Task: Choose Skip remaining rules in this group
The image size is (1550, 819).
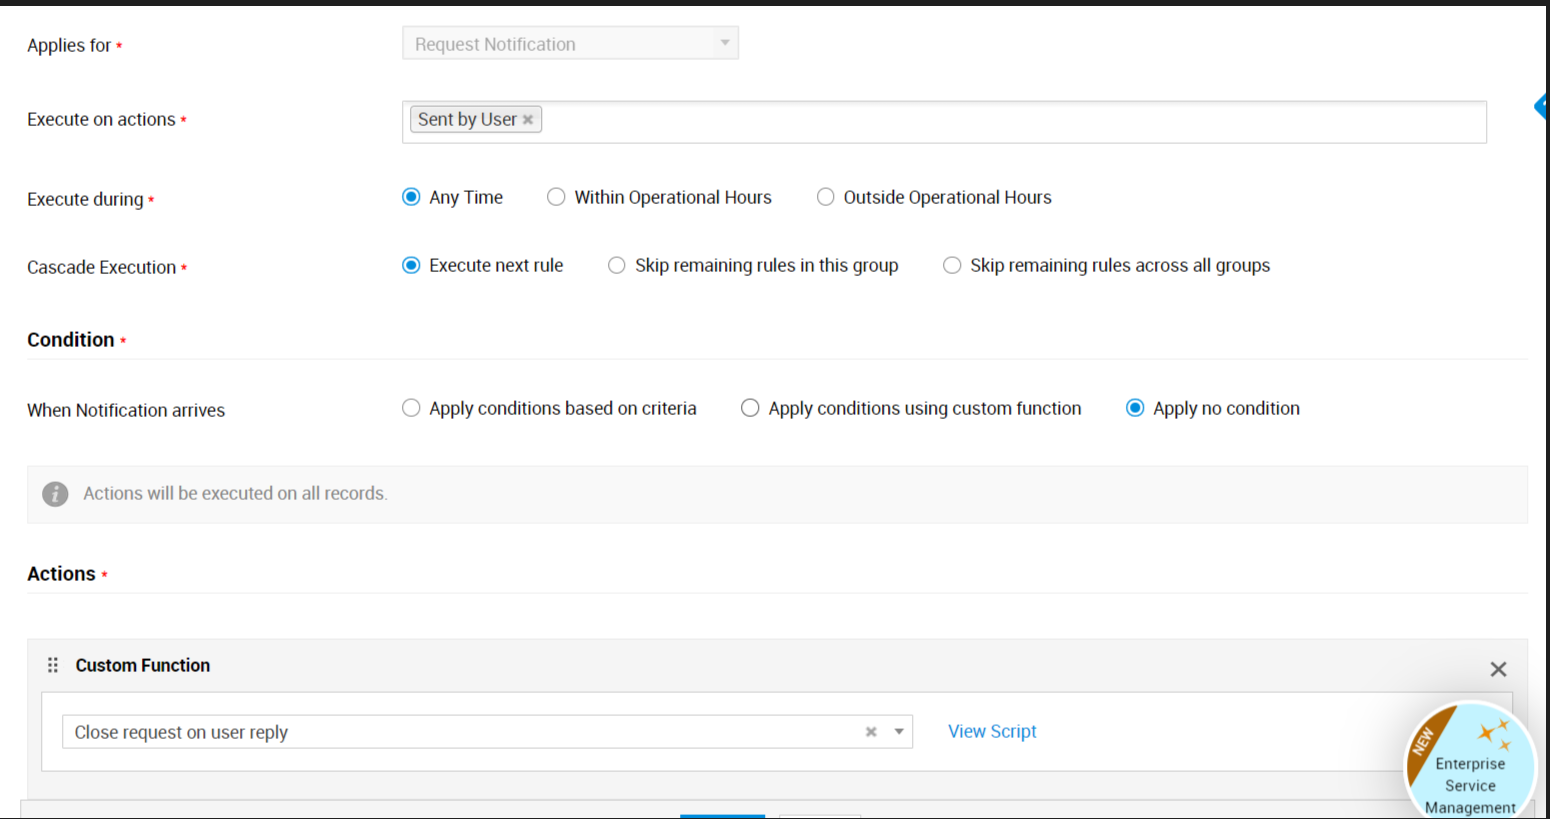Action: click(617, 265)
